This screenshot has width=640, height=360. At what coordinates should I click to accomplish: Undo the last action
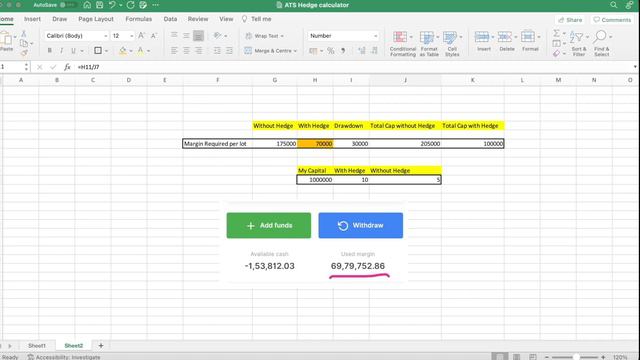tap(112, 5)
